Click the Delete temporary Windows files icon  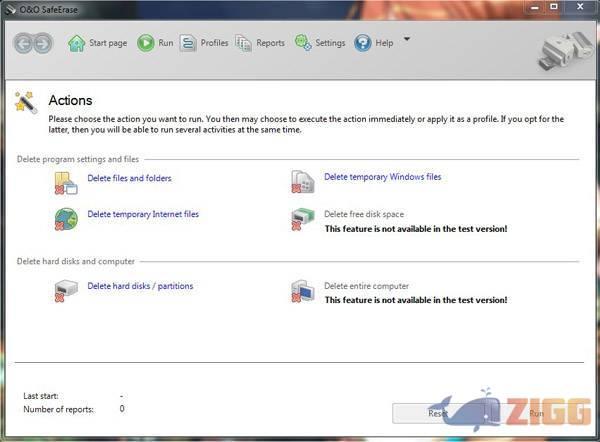click(302, 181)
